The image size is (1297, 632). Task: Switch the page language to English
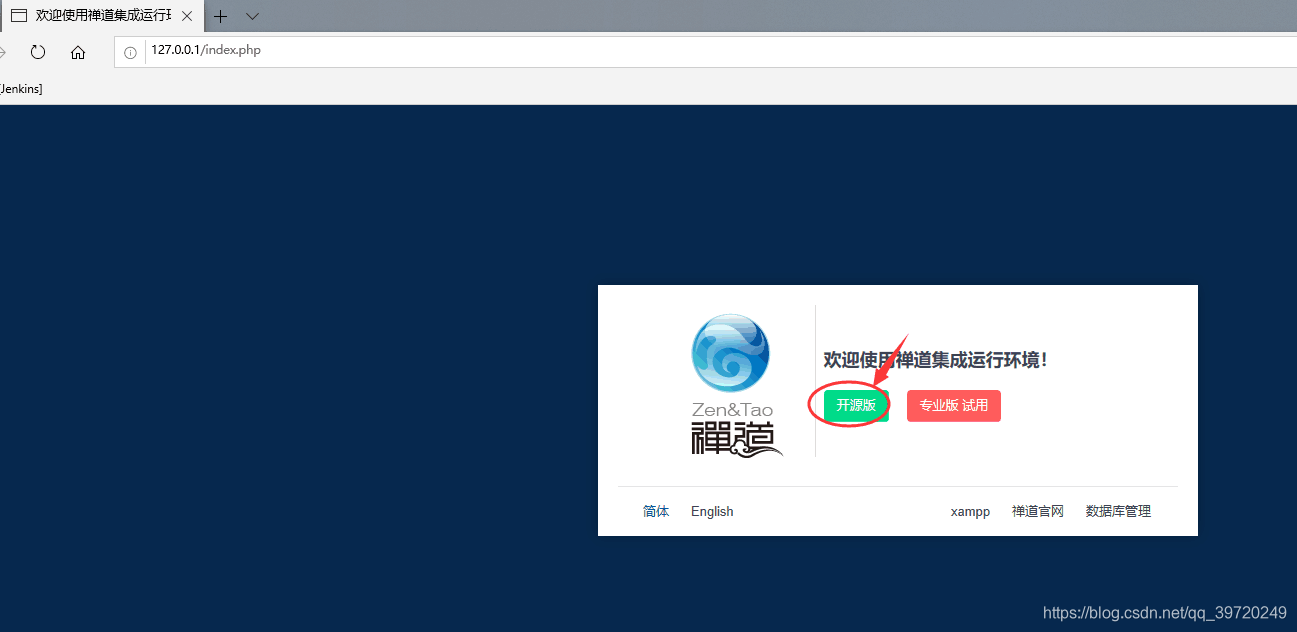pyautogui.click(x=711, y=511)
